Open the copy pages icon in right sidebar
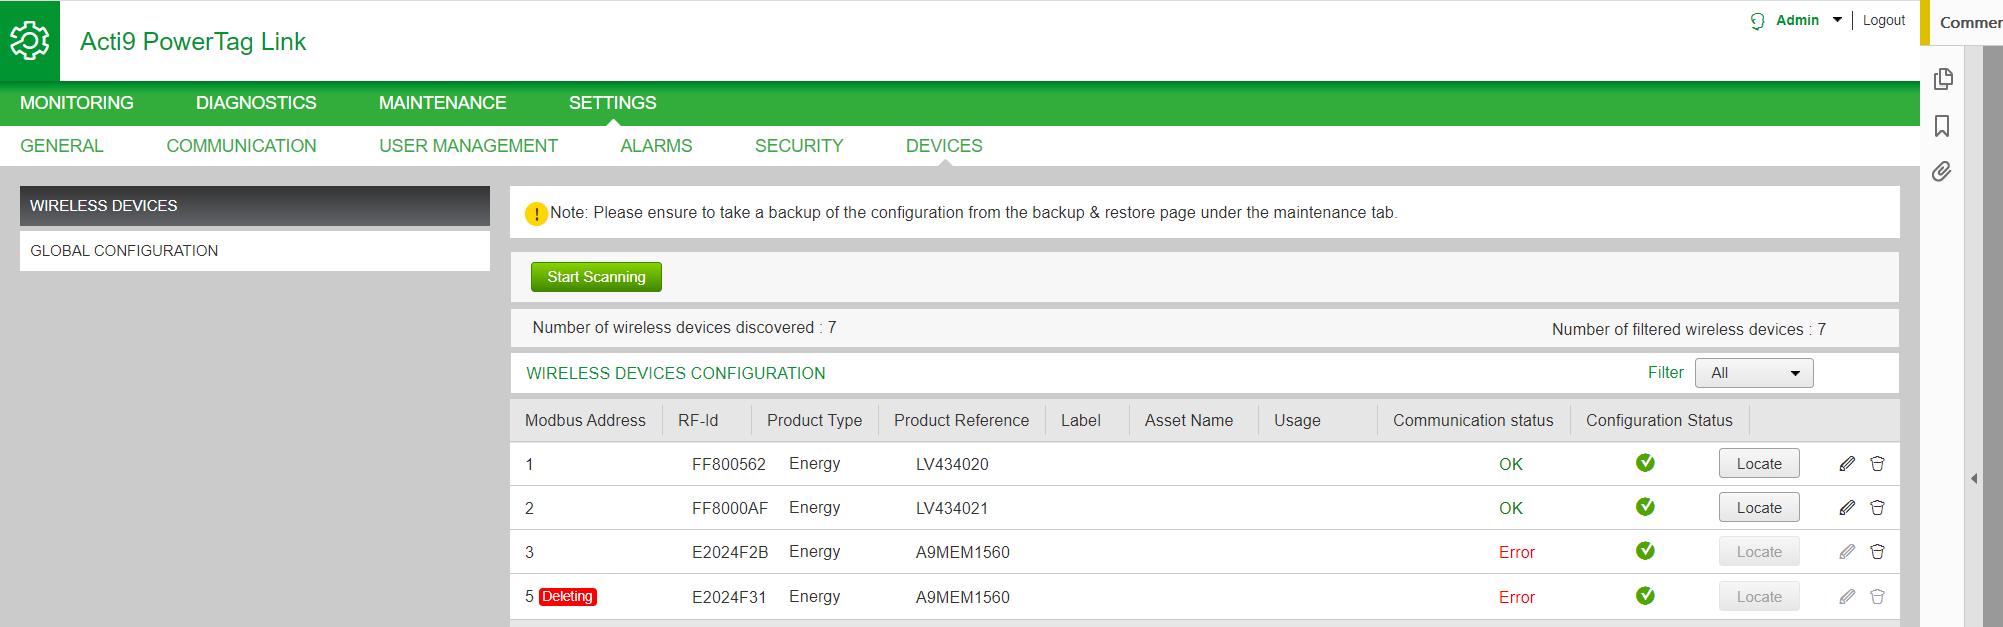 [1943, 79]
